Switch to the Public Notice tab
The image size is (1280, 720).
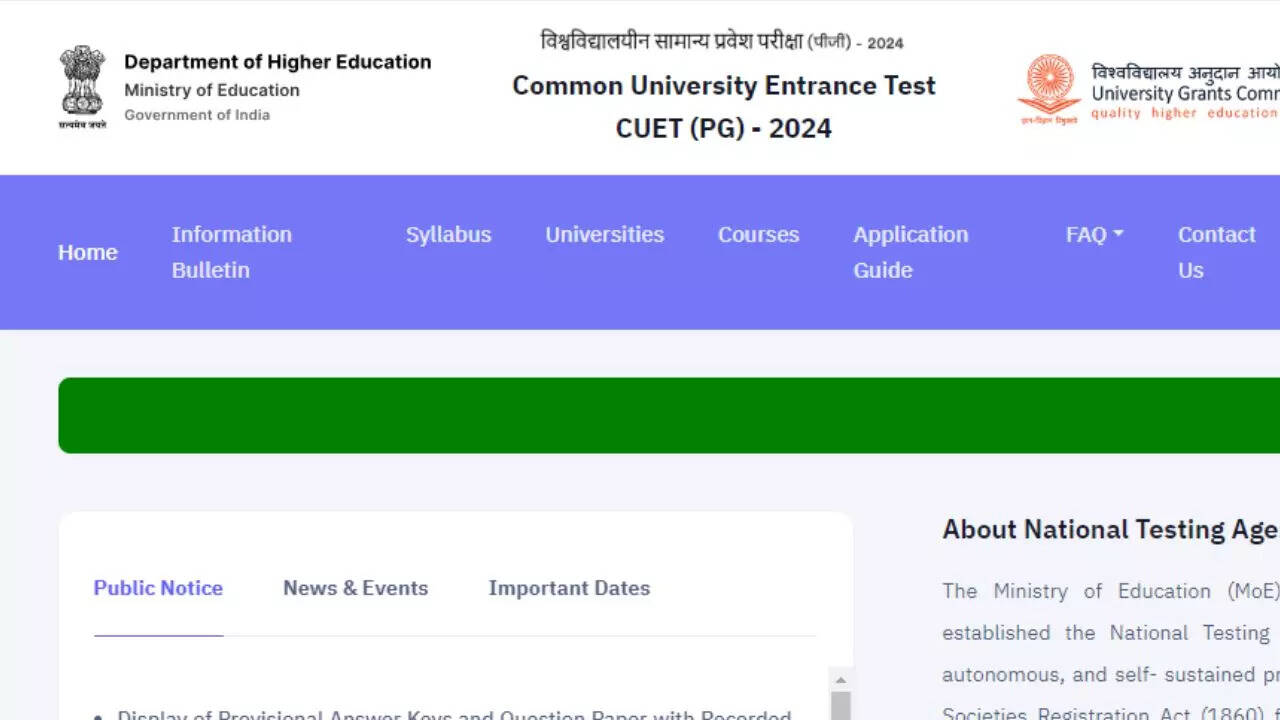[158, 588]
